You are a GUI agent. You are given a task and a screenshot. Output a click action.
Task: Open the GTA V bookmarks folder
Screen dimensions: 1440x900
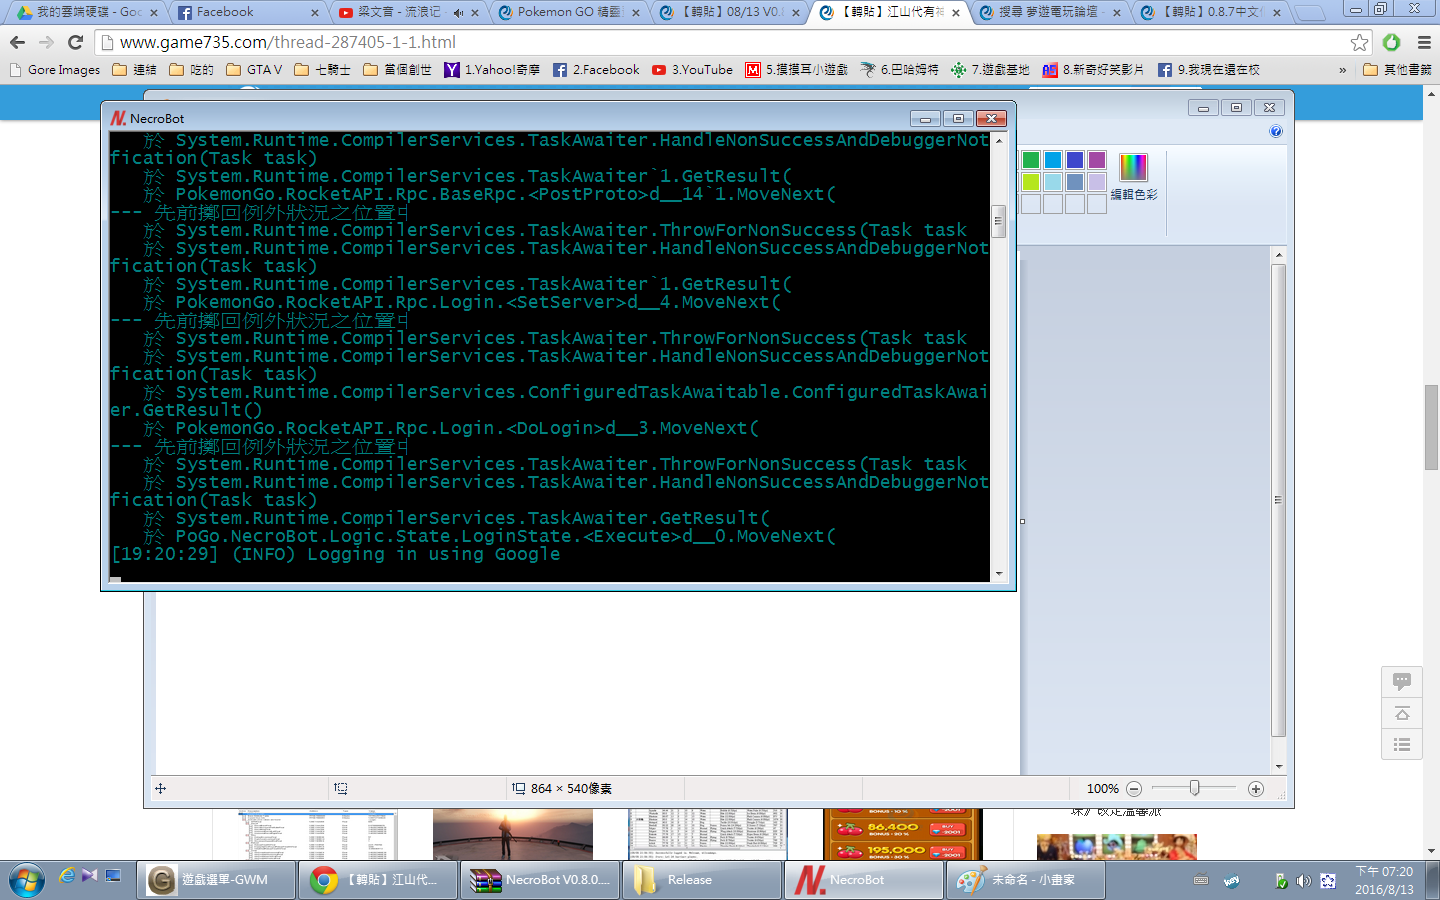(254, 70)
